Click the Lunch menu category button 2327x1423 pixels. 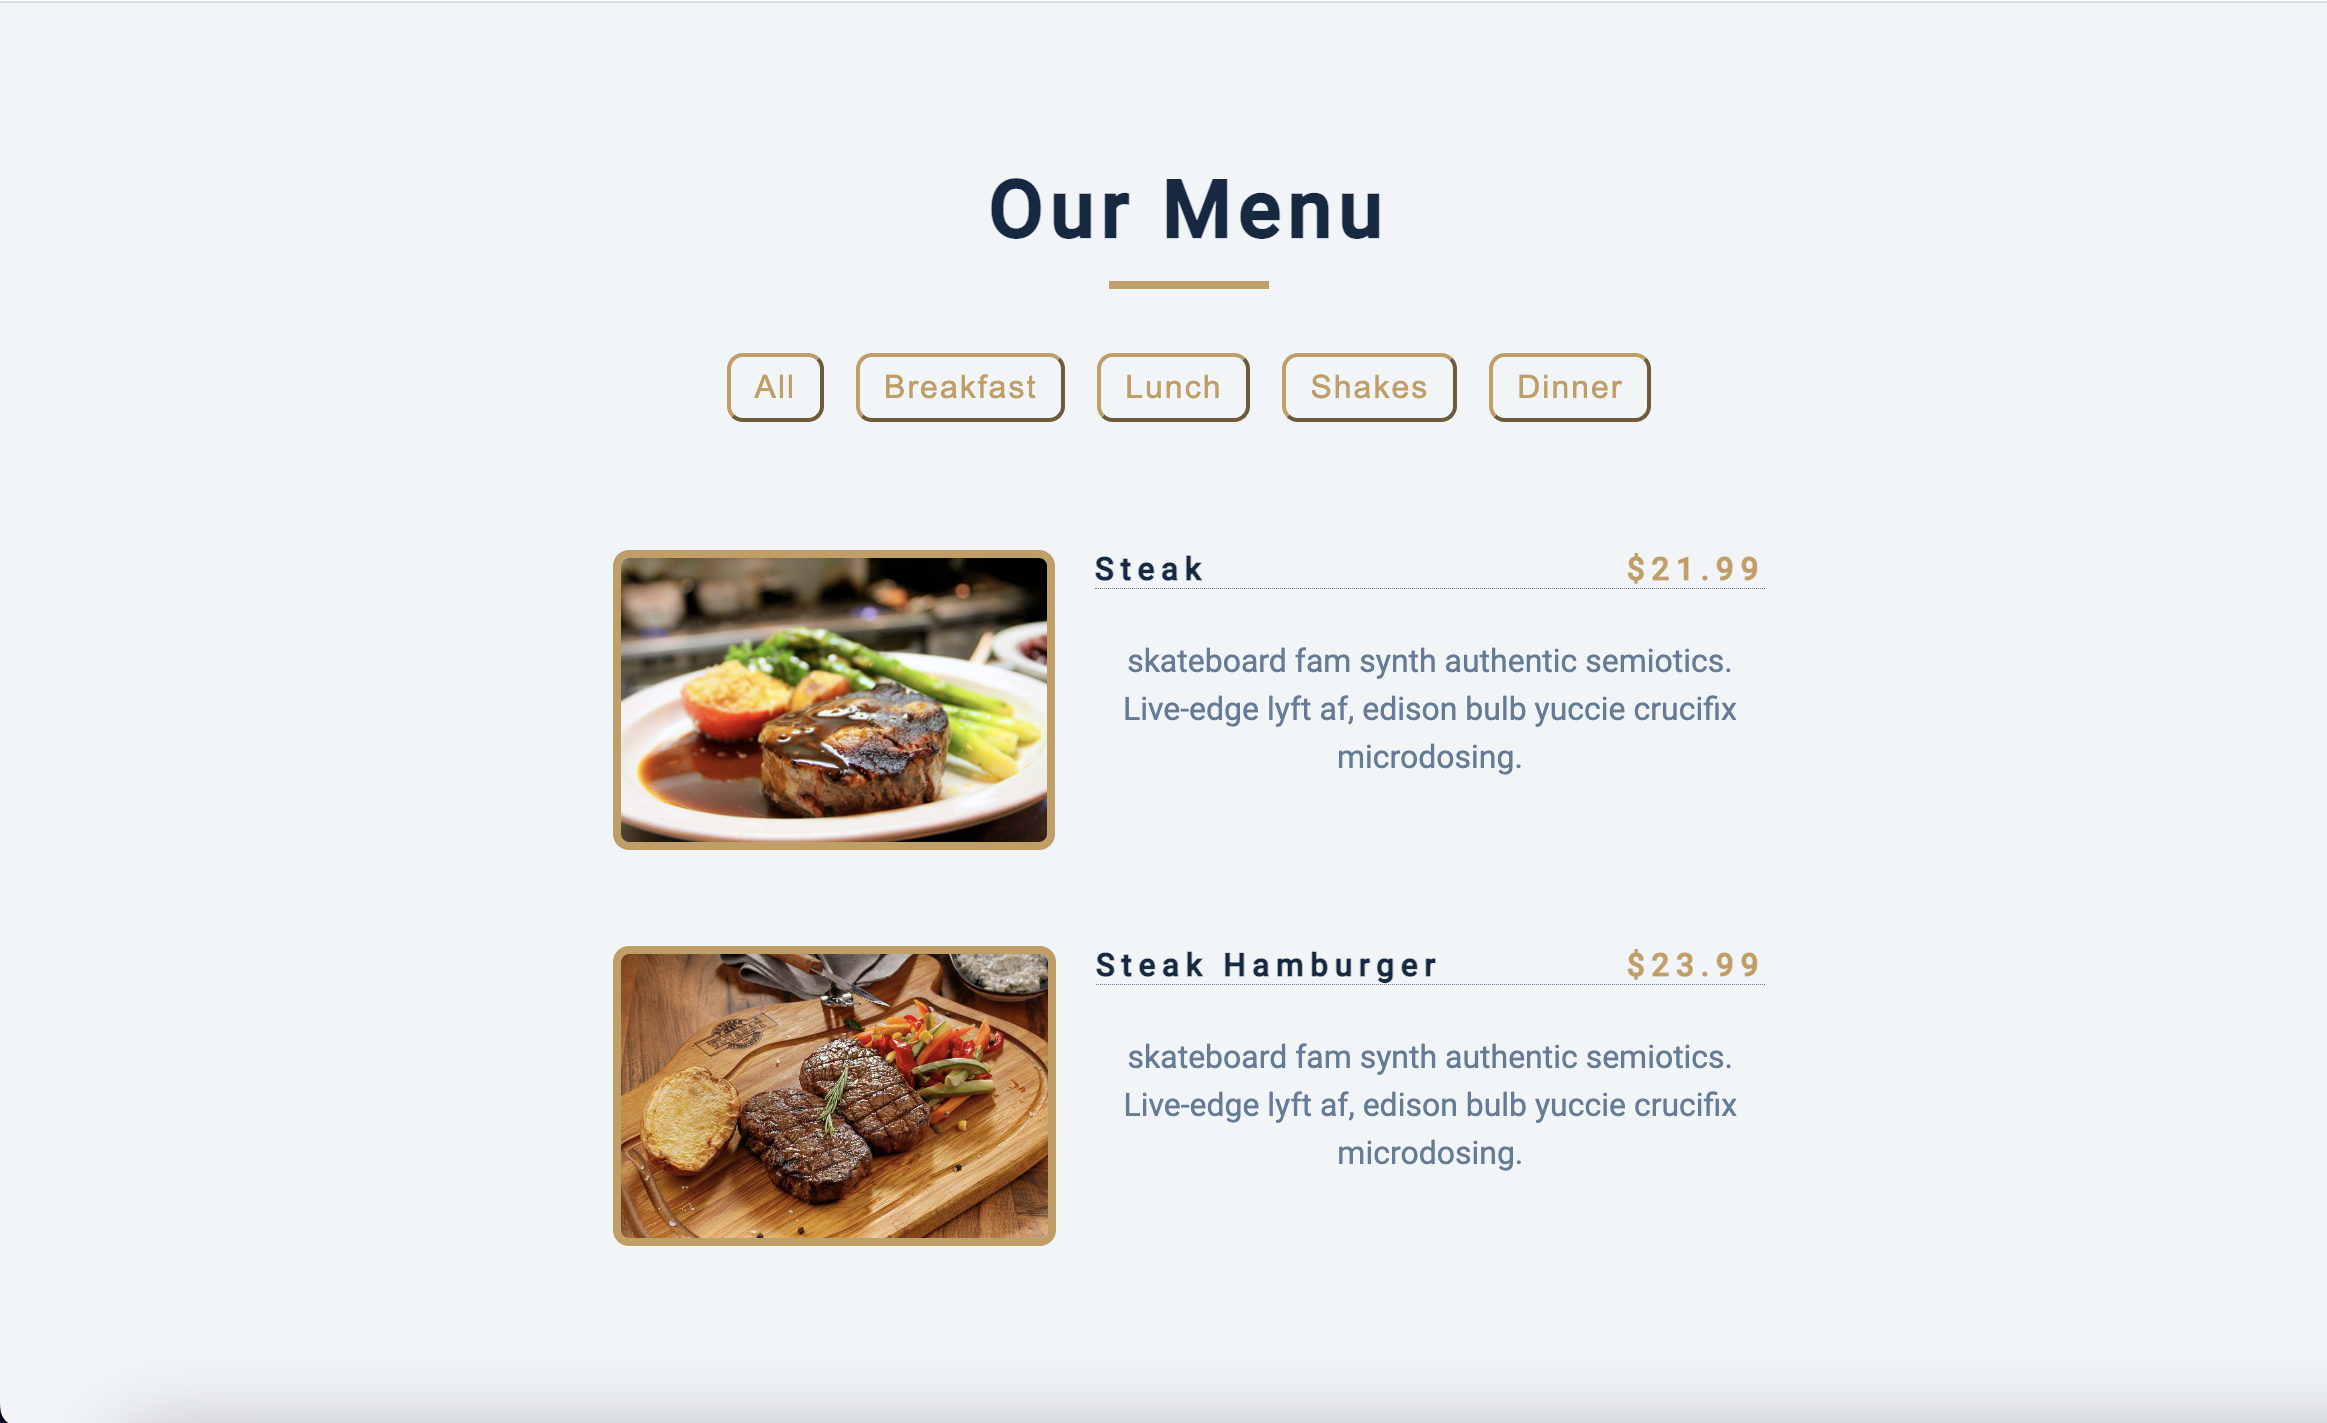(x=1173, y=387)
